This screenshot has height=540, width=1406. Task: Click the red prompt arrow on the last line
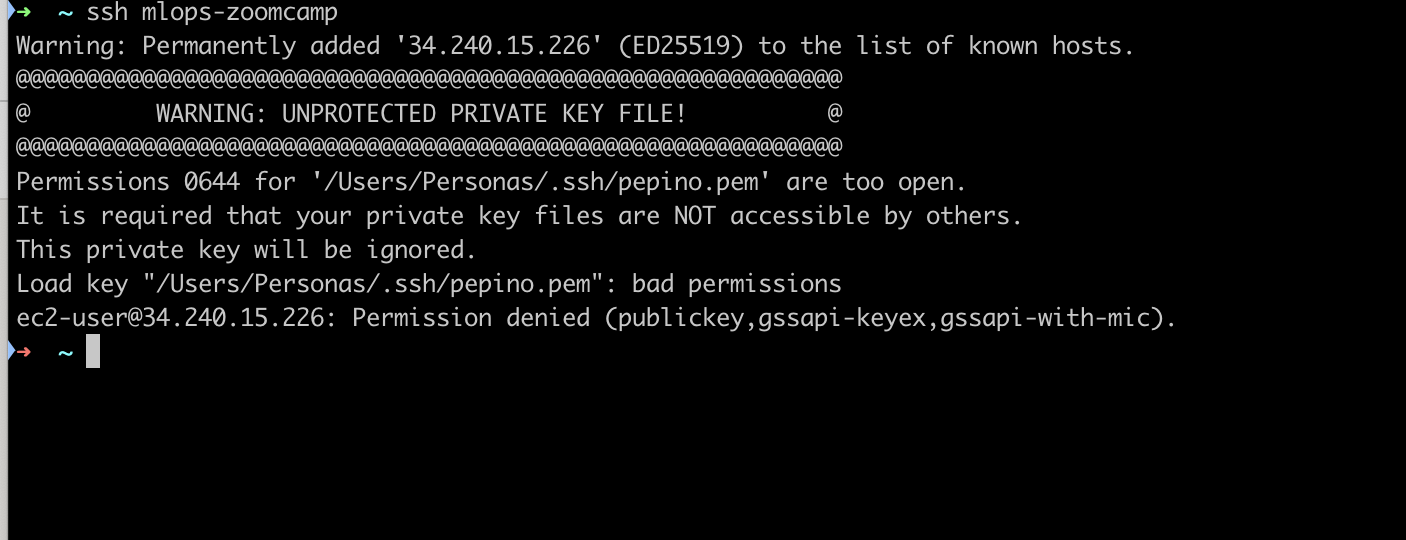tap(24, 352)
